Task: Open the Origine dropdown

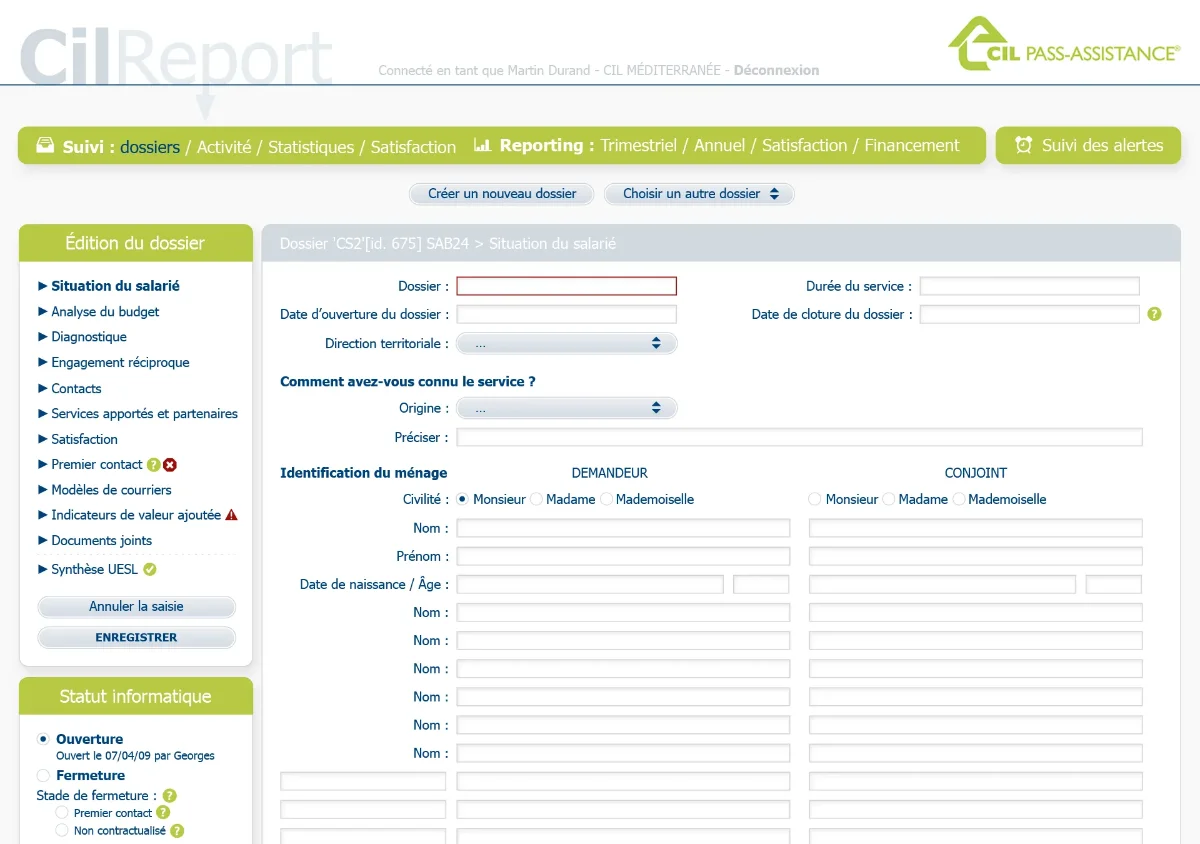Action: (566, 408)
